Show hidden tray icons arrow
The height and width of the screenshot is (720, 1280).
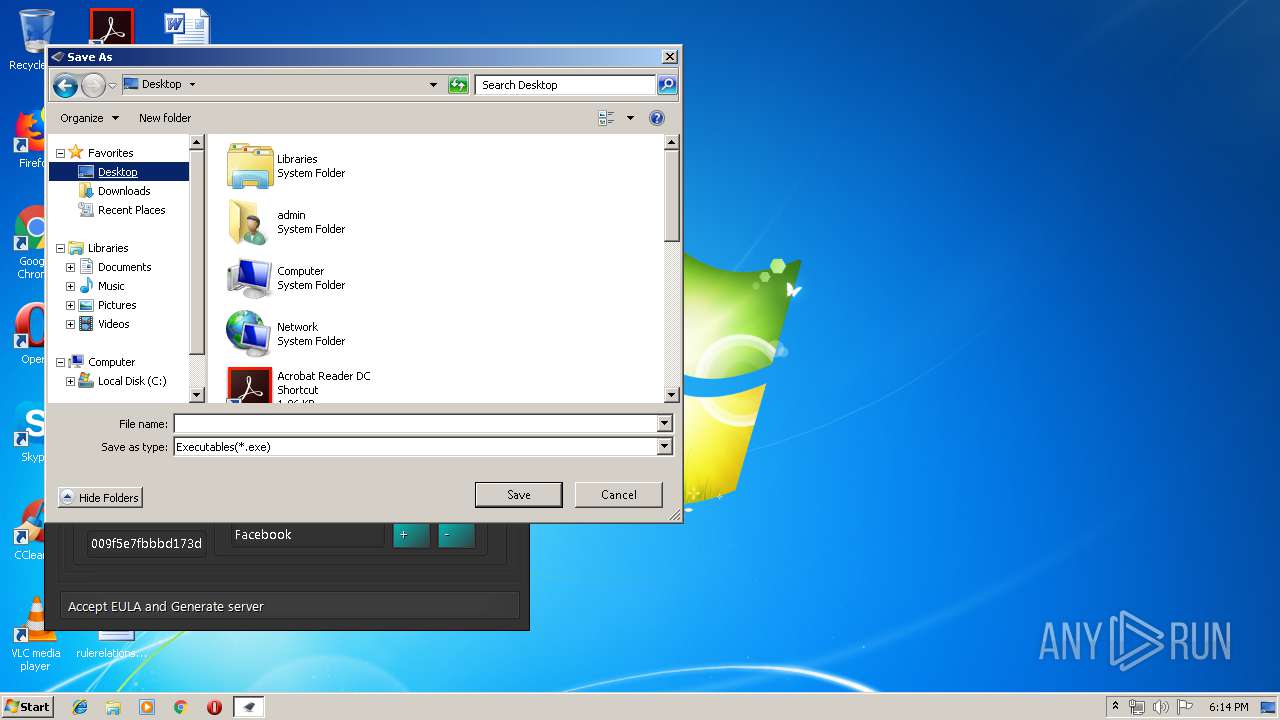click(1115, 707)
